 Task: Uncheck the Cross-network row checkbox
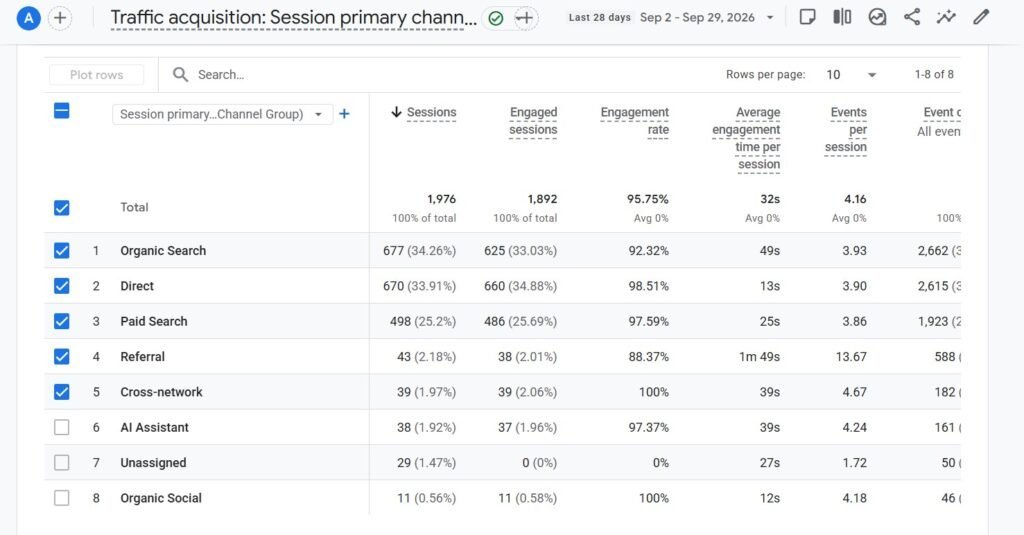tap(61, 392)
